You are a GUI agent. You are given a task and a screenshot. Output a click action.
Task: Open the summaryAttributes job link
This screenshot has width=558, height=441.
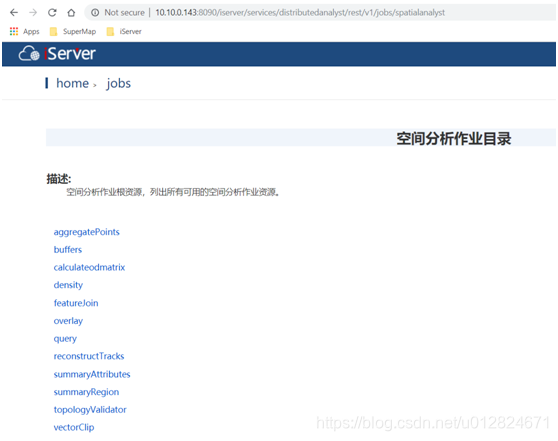[x=92, y=374]
